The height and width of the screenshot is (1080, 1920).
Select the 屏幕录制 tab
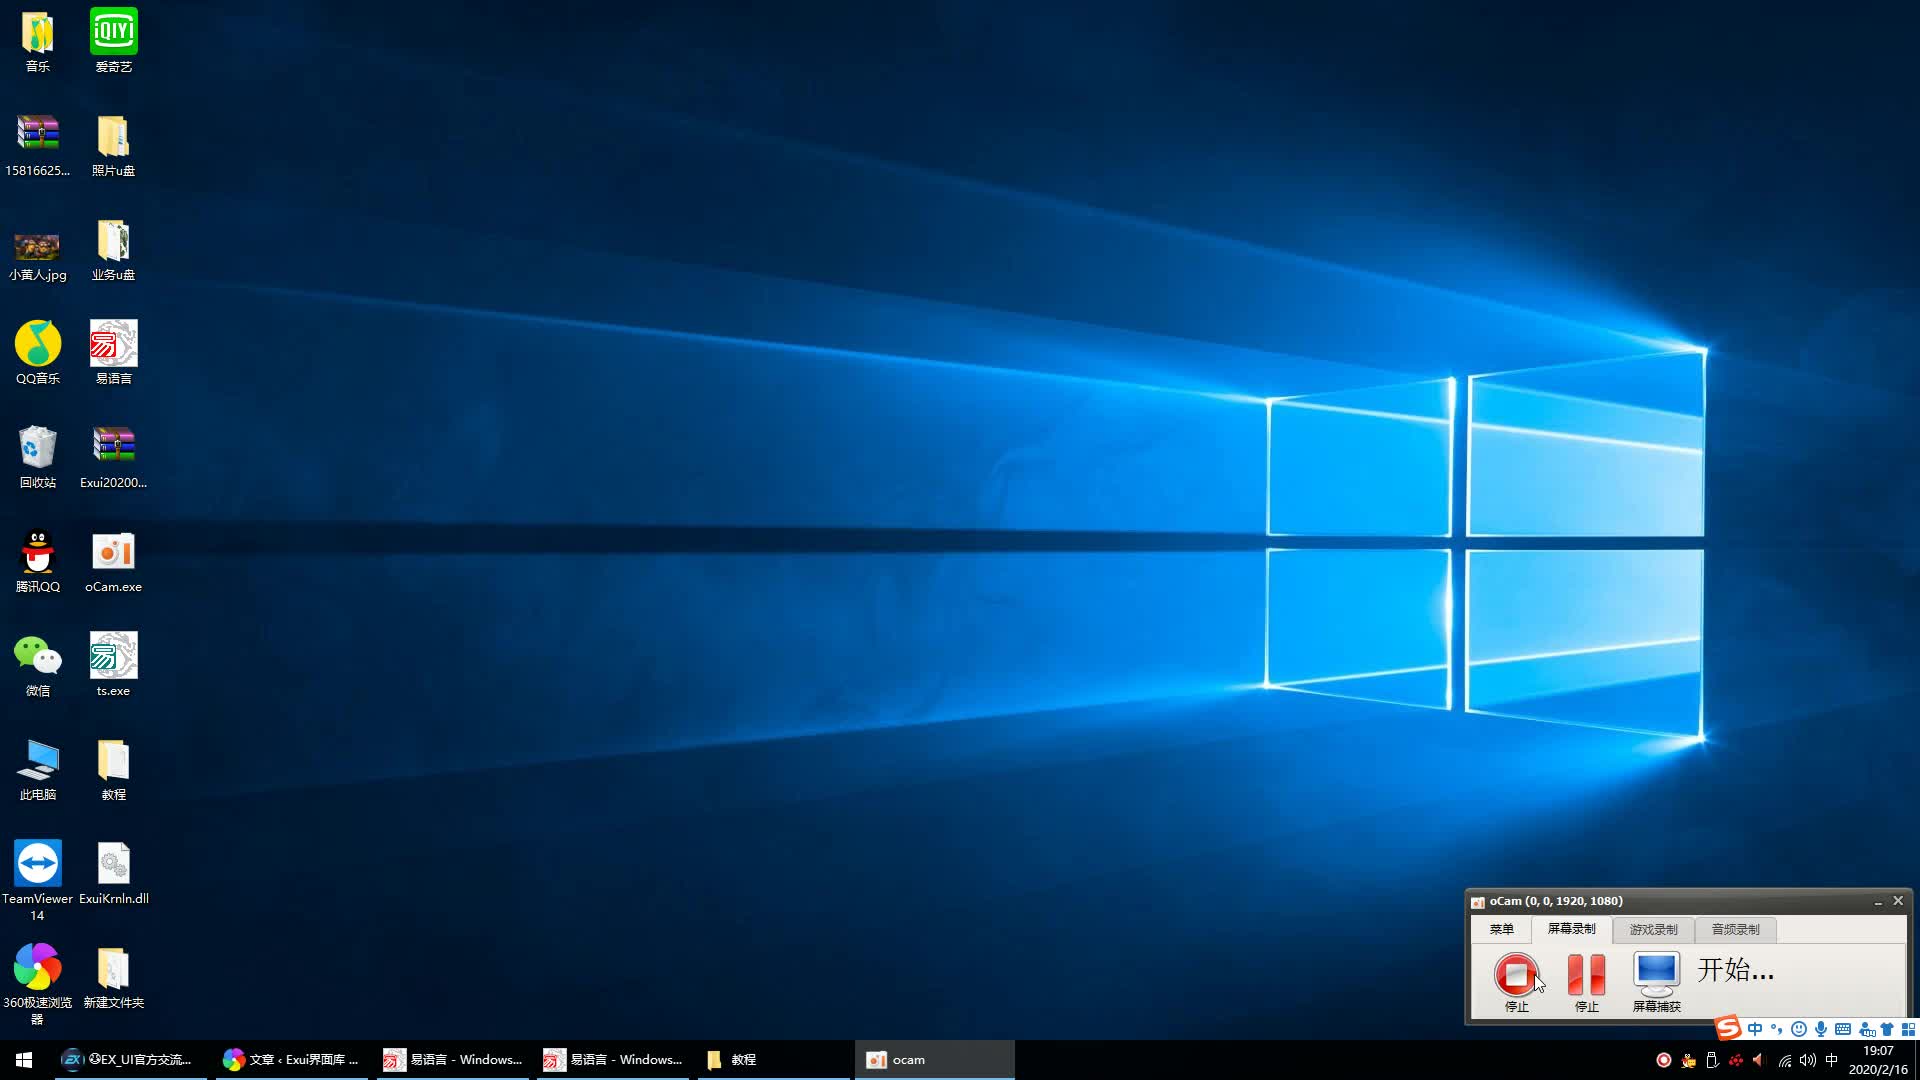1571,929
